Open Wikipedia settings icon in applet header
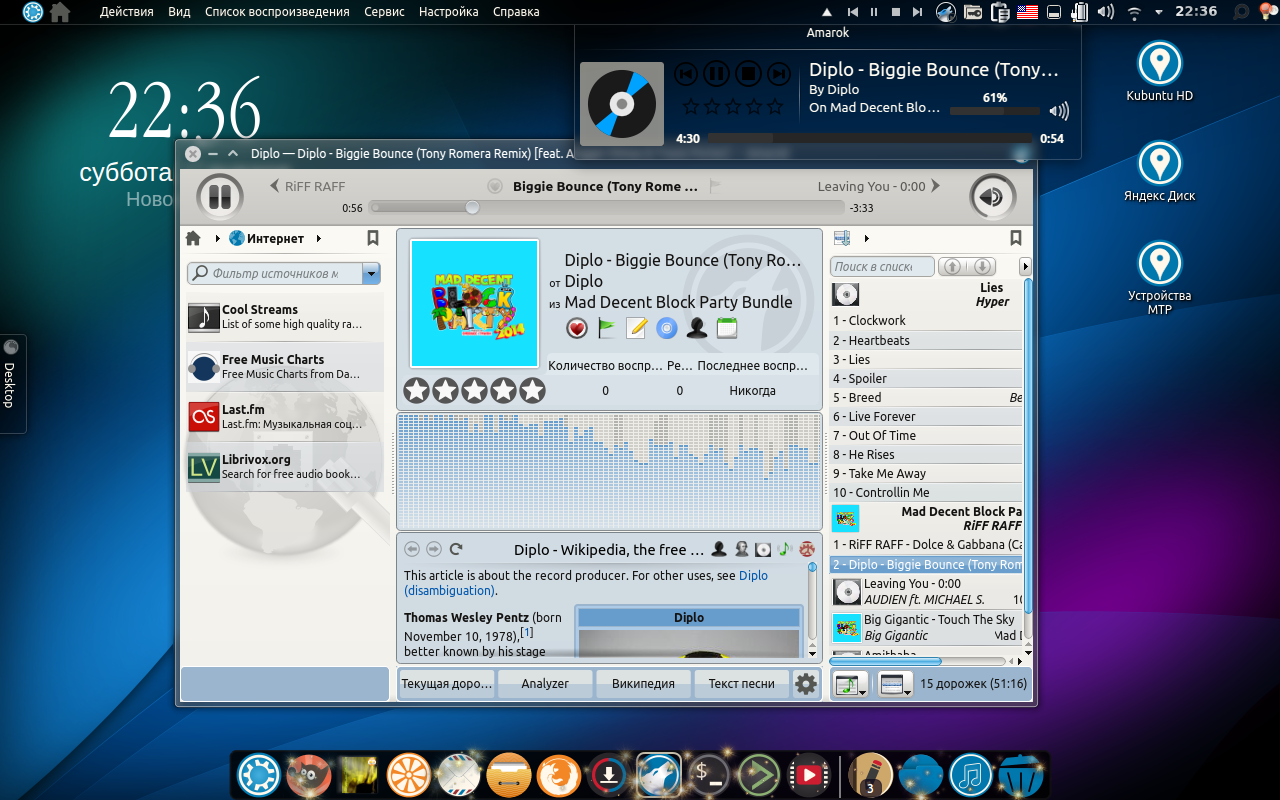This screenshot has width=1280, height=800. pyautogui.click(x=807, y=549)
